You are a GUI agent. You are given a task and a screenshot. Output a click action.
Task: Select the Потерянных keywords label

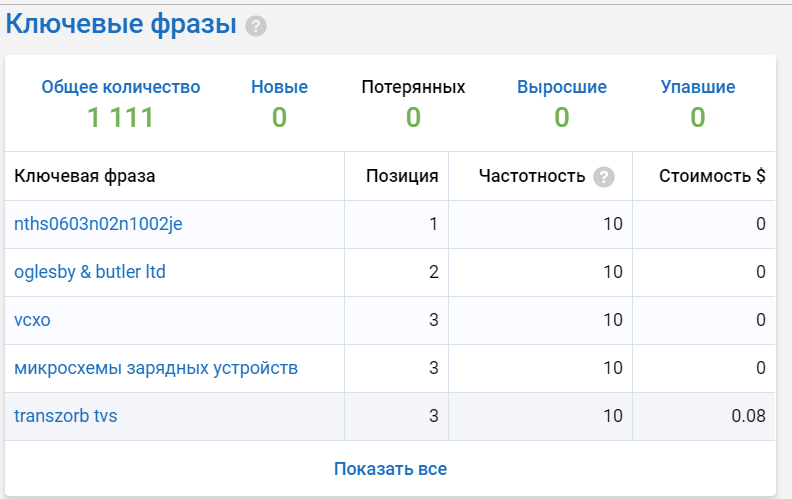[413, 87]
